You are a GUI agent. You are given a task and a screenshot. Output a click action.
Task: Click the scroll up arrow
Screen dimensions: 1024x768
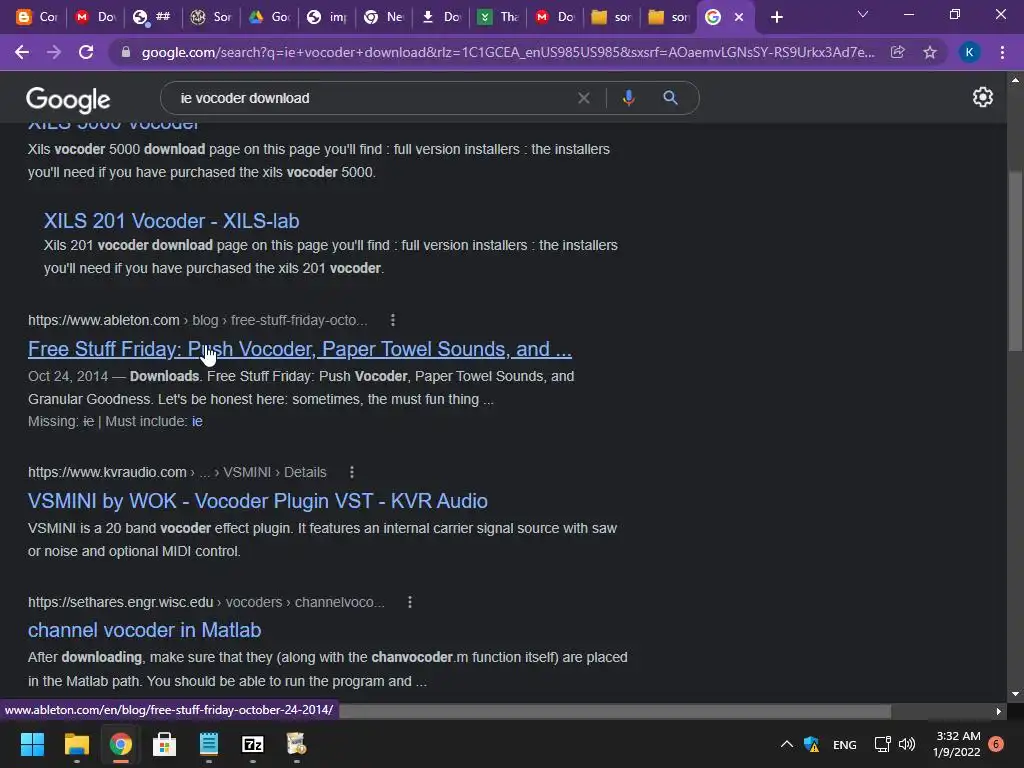1015,80
